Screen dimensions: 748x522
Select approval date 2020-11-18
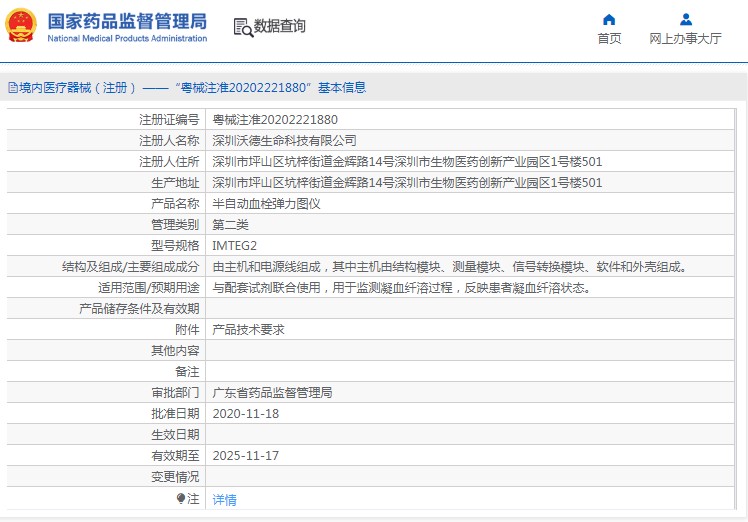(x=246, y=414)
